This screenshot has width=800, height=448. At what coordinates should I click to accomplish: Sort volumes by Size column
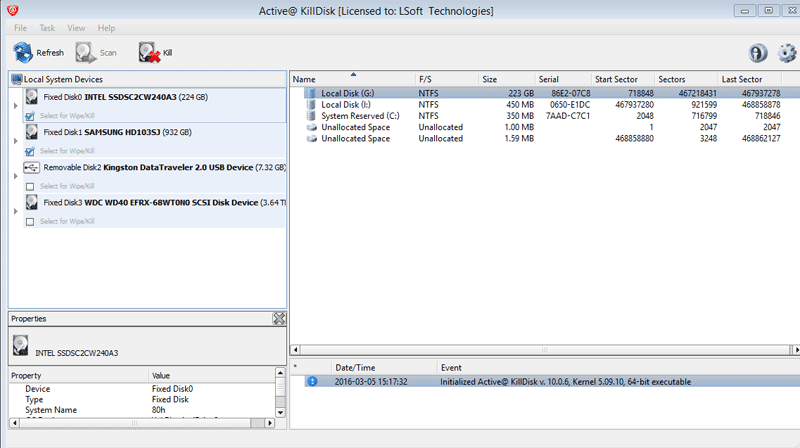507,79
